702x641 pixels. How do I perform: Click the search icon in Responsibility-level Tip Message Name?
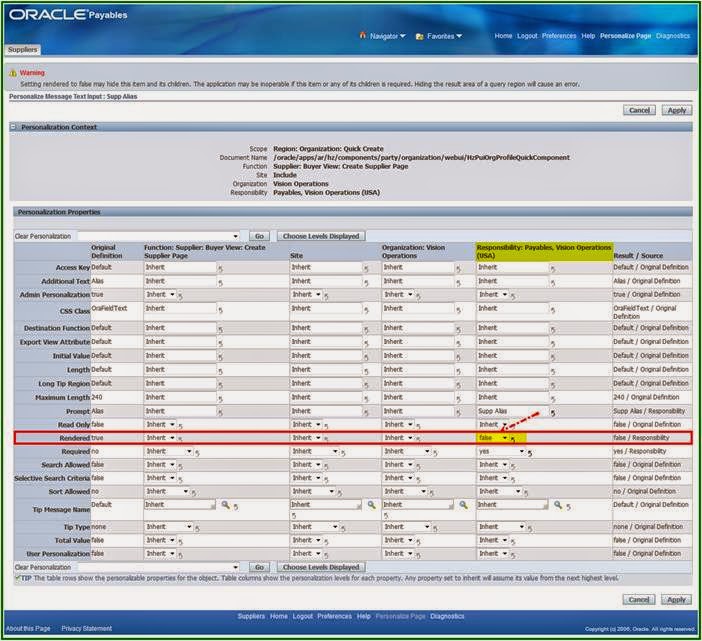click(558, 505)
